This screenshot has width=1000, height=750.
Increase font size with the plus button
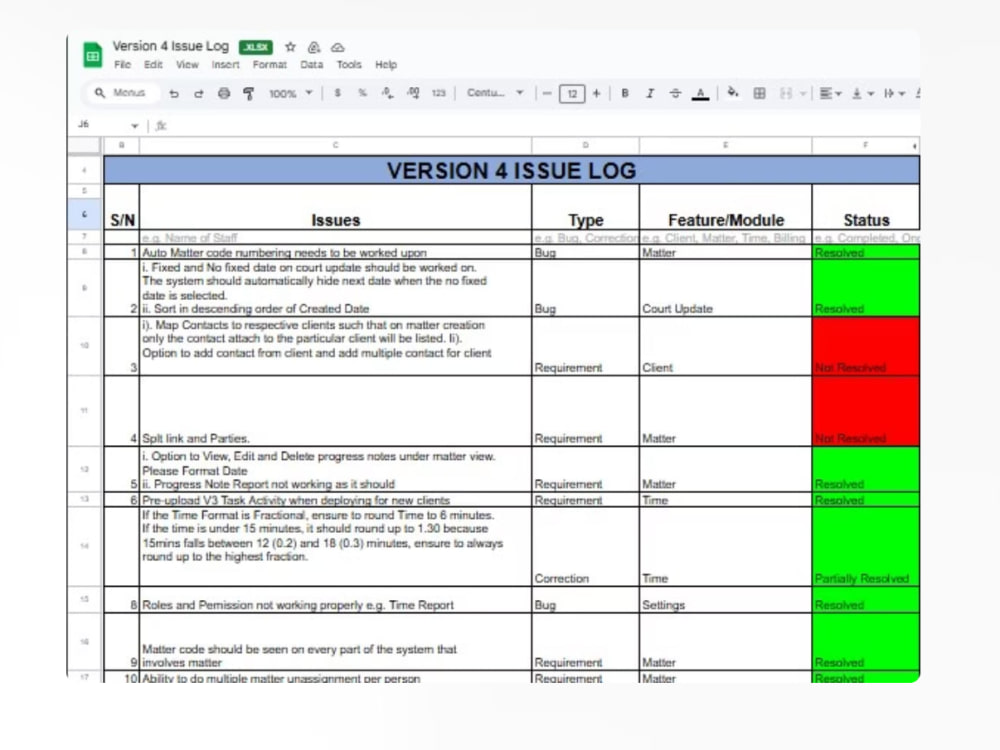[x=596, y=94]
